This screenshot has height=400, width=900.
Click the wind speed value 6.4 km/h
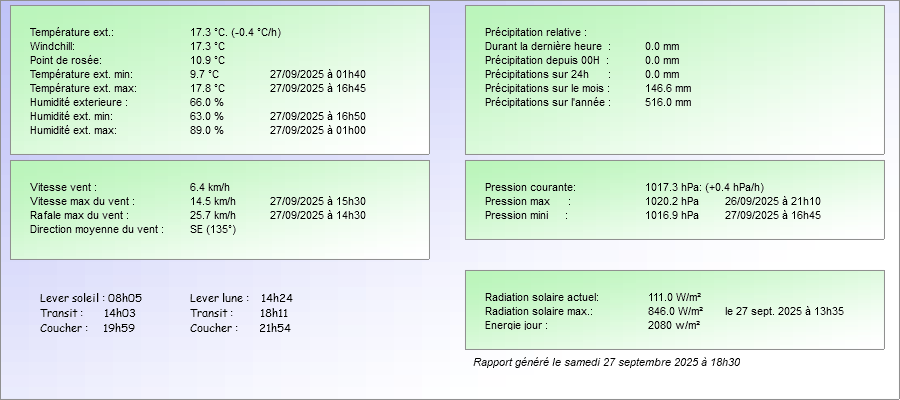(x=210, y=187)
